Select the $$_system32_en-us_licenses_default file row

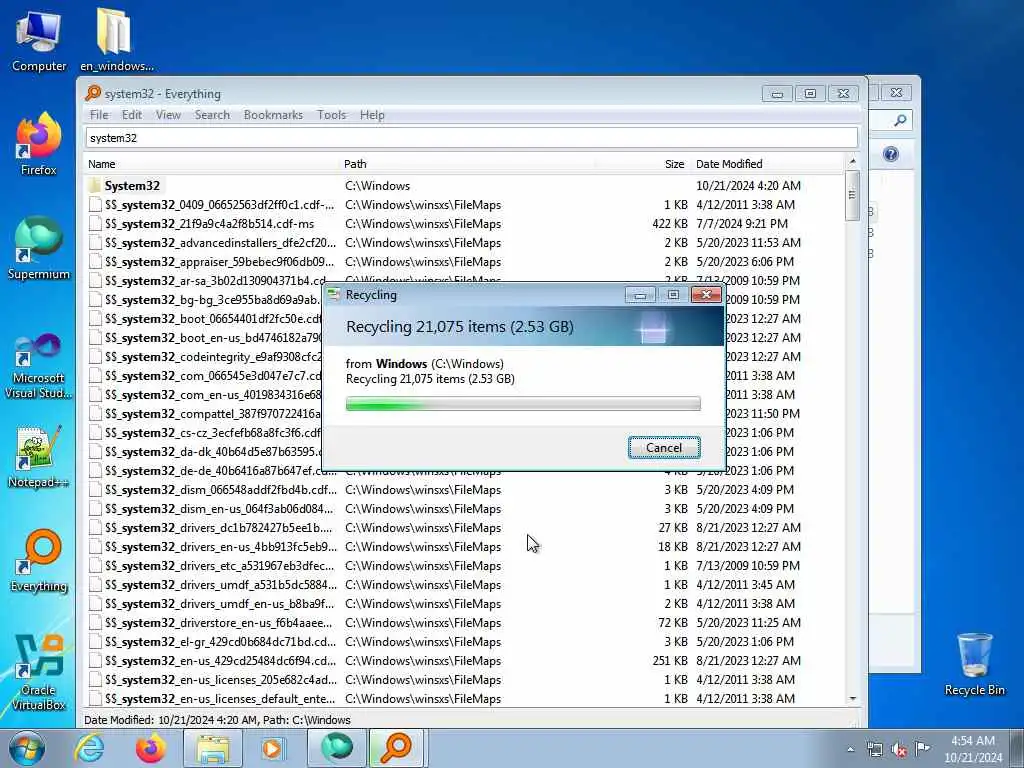(x=464, y=698)
